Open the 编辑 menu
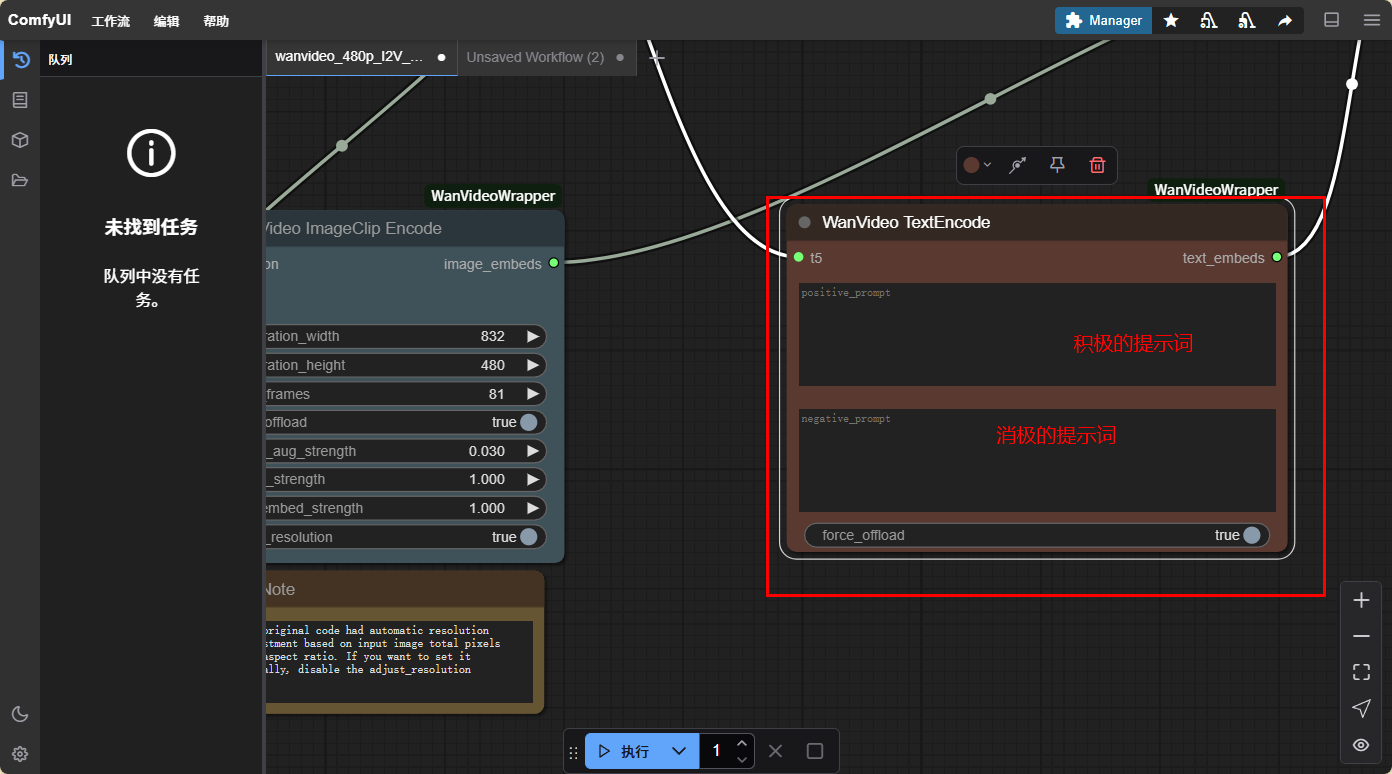The image size is (1392, 774). 166,21
